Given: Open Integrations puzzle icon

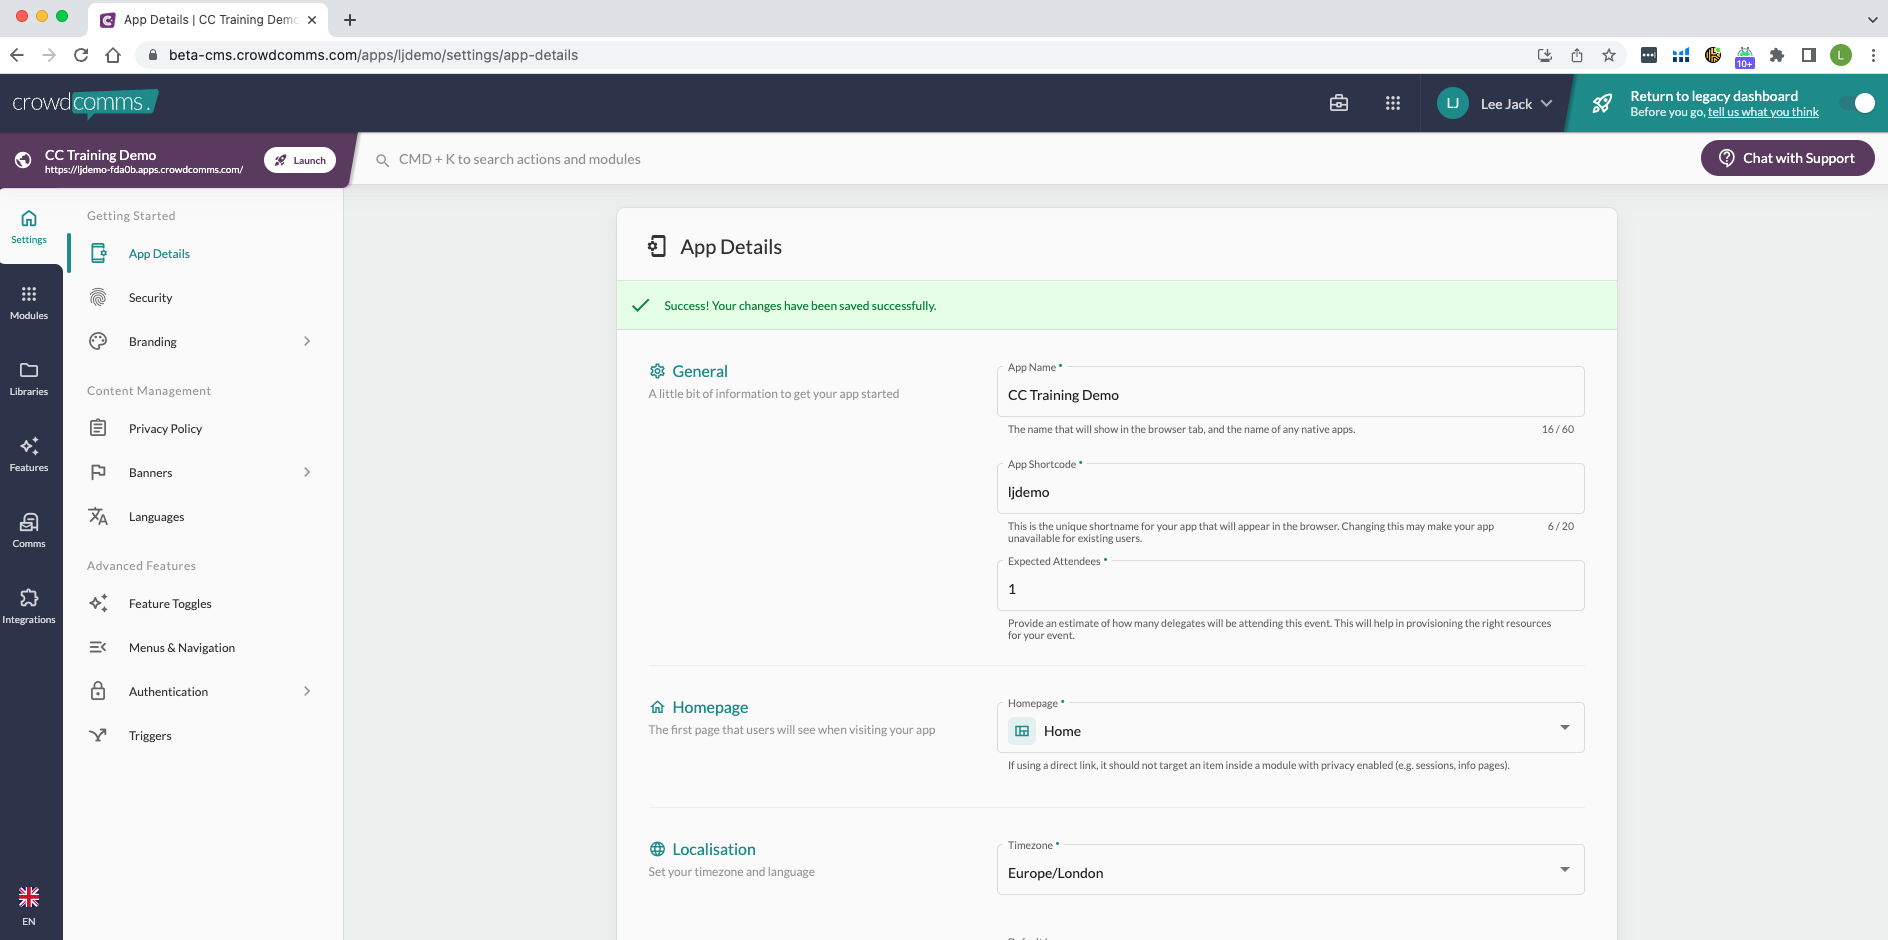Looking at the screenshot, I should (x=29, y=606).
